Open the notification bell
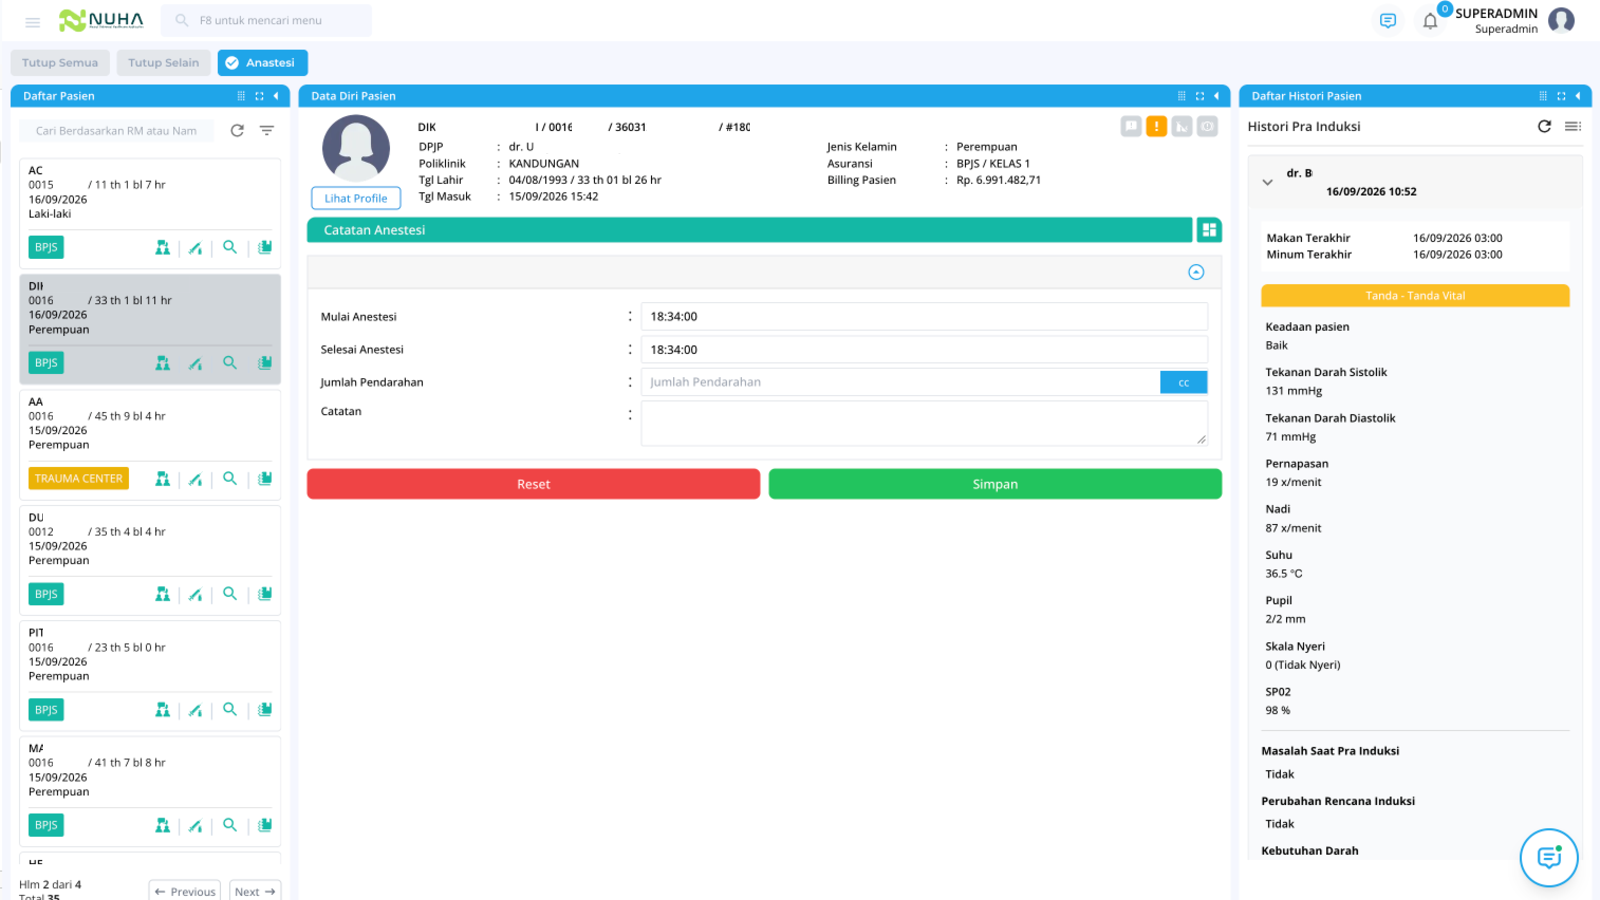Viewport: 1600px width, 900px height. (1430, 21)
